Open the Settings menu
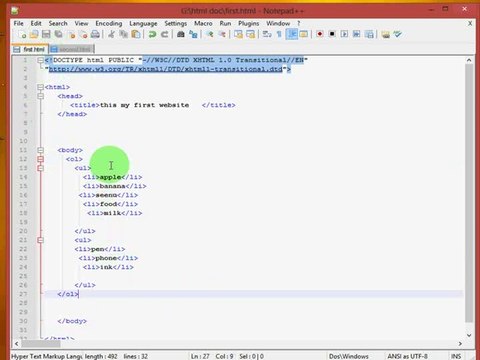The width and height of the screenshot is (480, 360). [x=176, y=23]
